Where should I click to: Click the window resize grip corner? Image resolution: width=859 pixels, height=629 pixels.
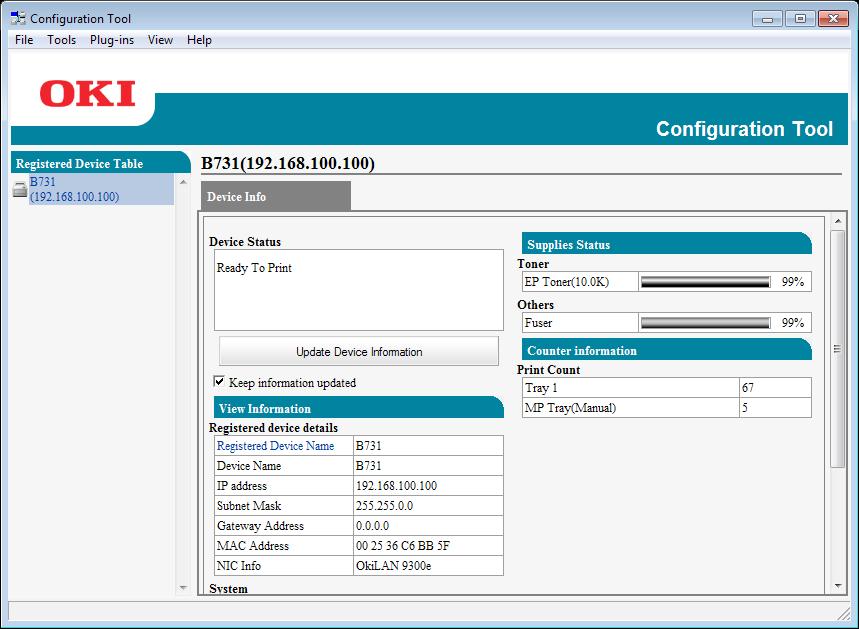click(x=843, y=614)
